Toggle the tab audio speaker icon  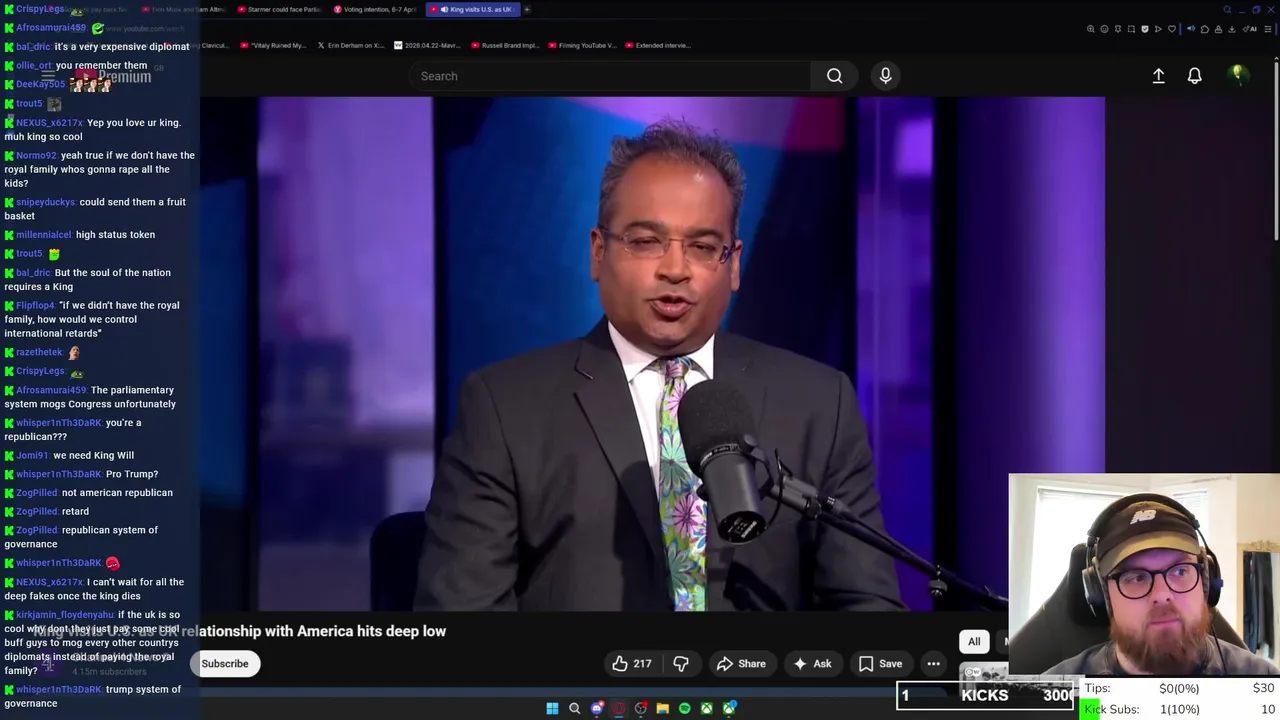[1191, 29]
